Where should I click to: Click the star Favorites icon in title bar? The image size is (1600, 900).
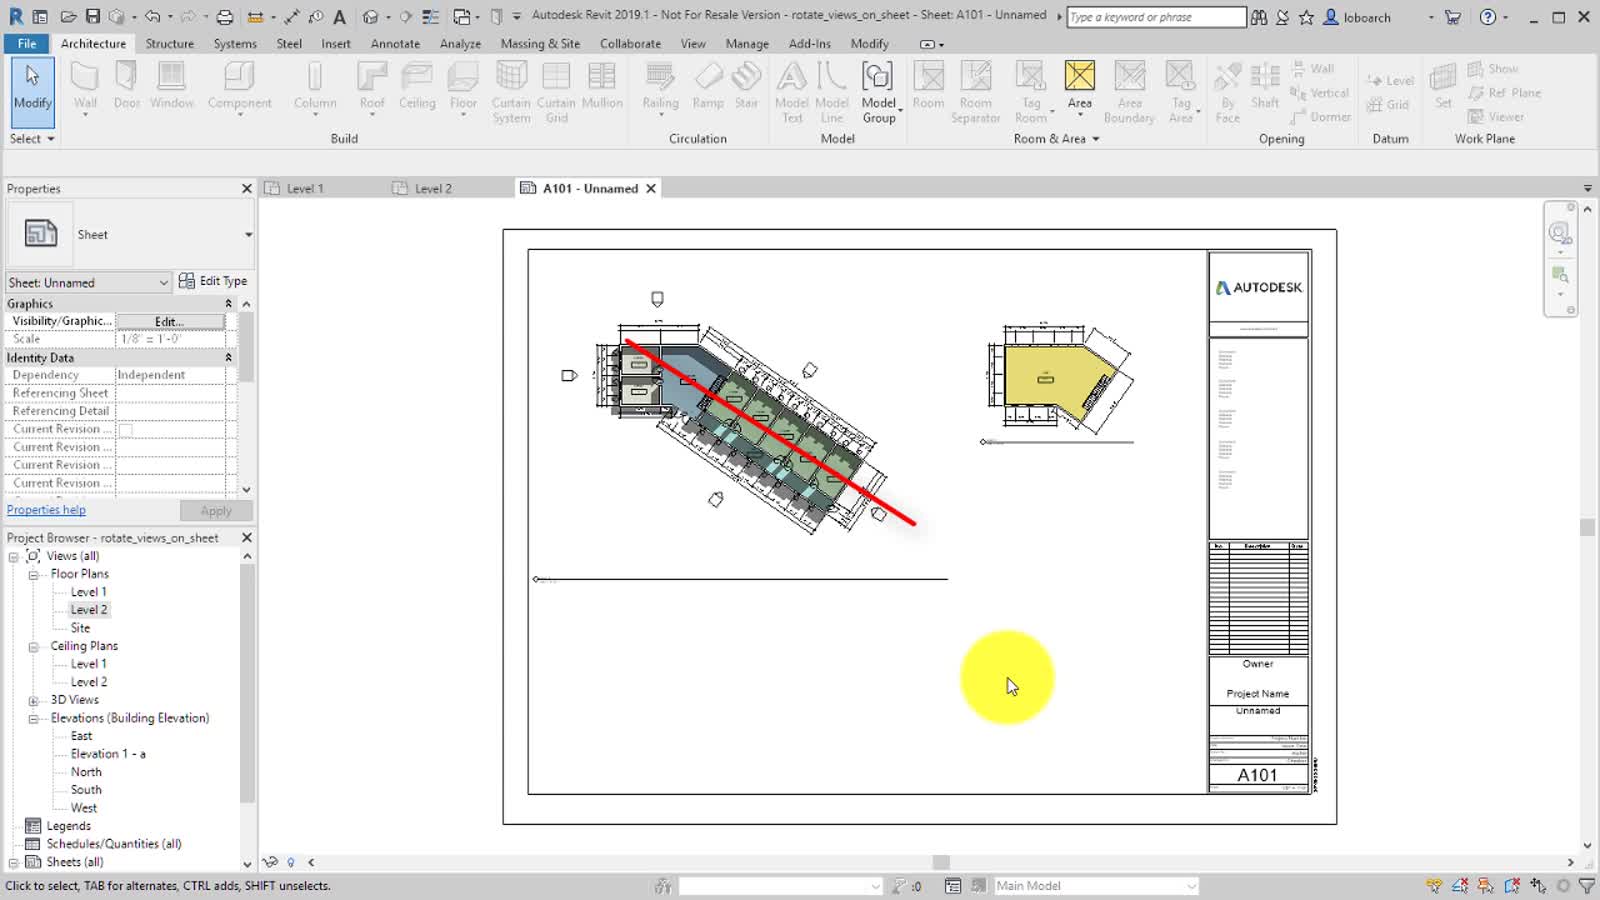[x=1306, y=17]
